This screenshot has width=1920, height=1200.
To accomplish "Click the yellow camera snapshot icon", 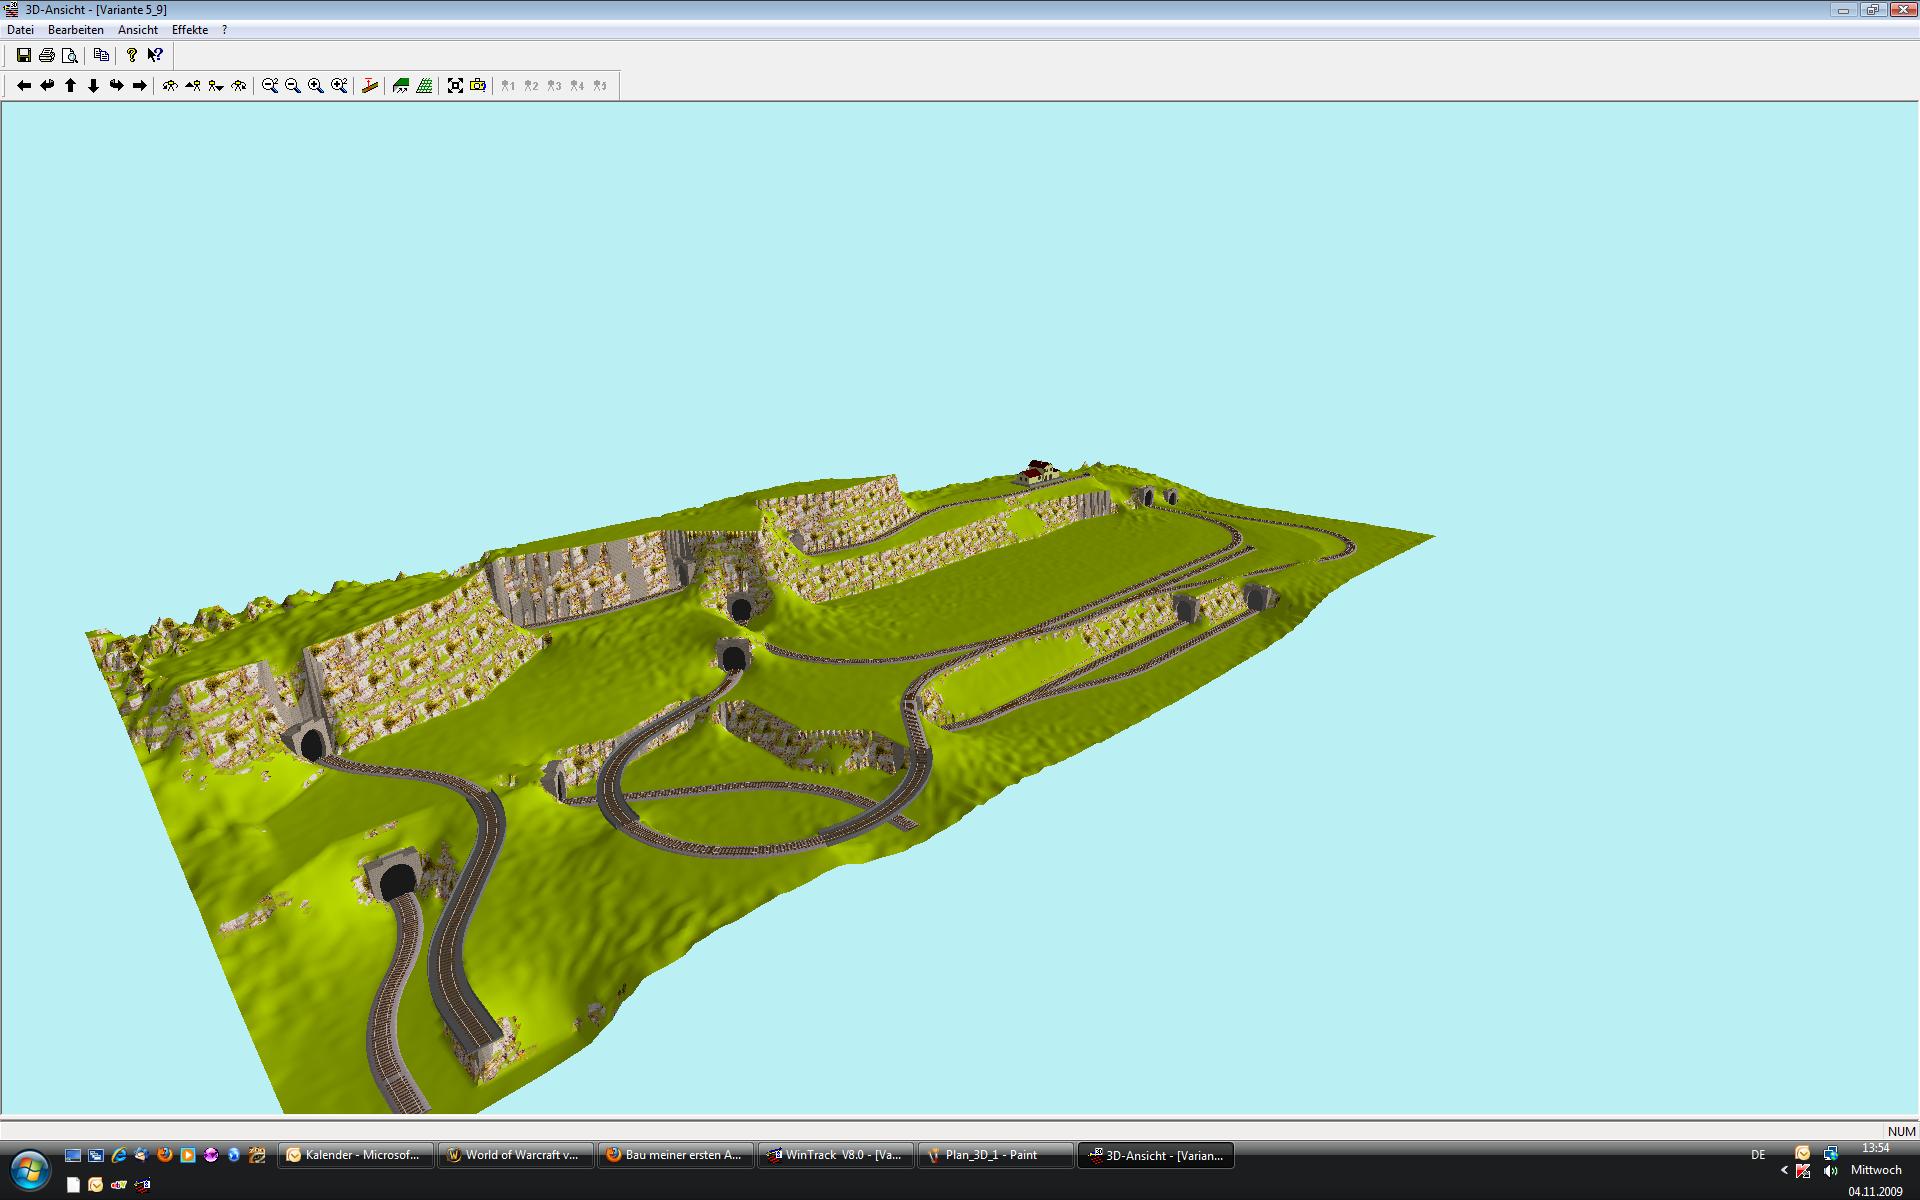I will click(x=478, y=86).
